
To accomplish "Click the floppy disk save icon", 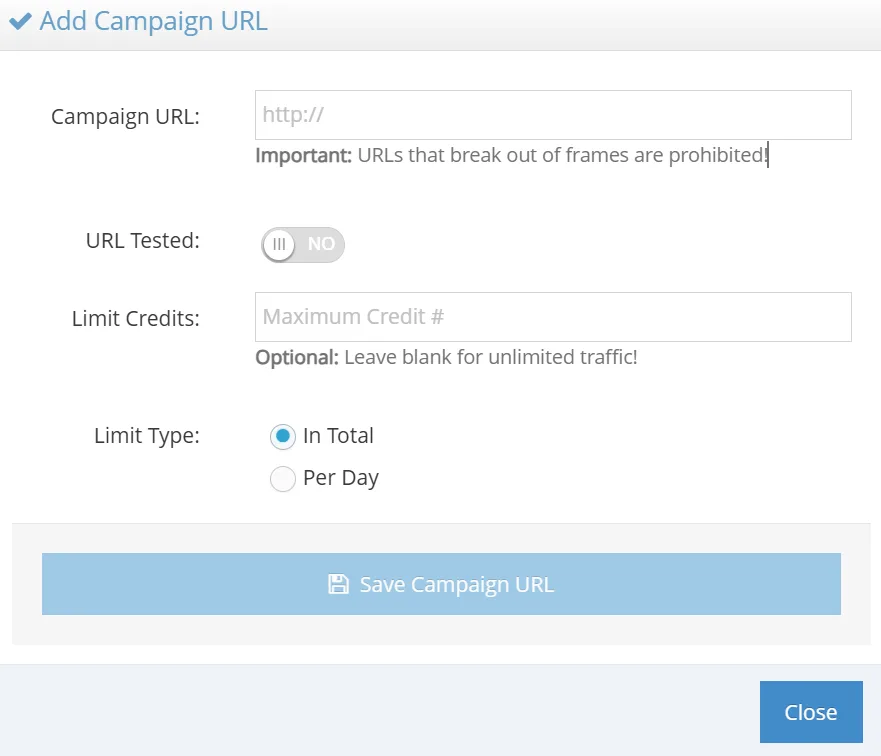I will pyautogui.click(x=338, y=584).
